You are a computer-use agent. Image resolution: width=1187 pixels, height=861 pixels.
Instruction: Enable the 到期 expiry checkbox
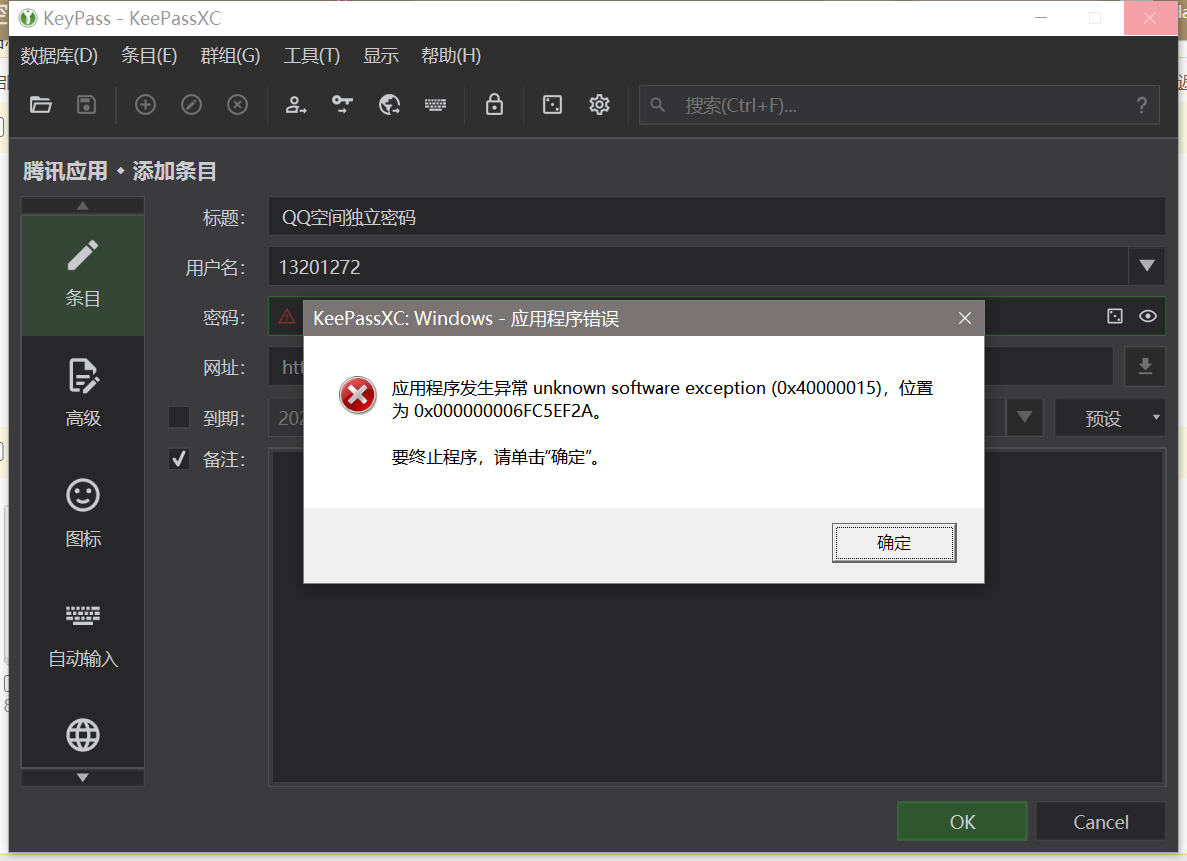(179, 417)
